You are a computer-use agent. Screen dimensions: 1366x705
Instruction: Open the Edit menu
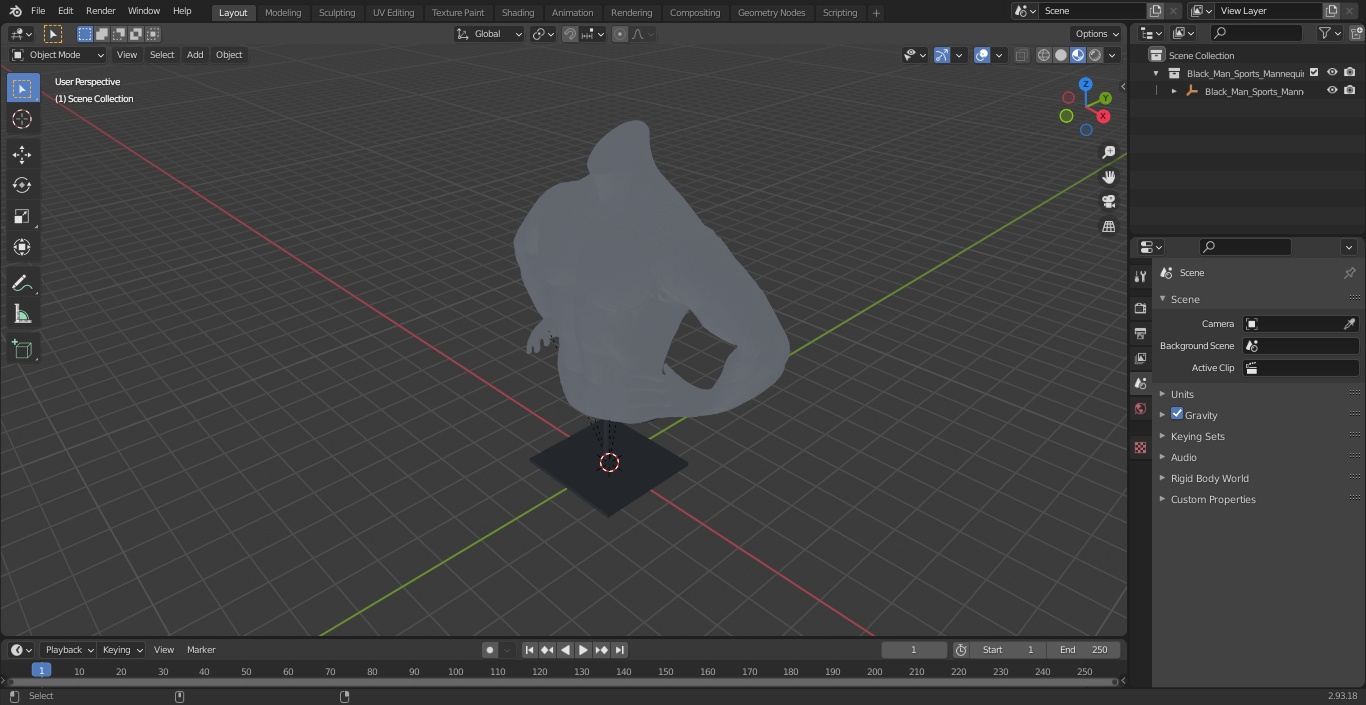coord(65,11)
